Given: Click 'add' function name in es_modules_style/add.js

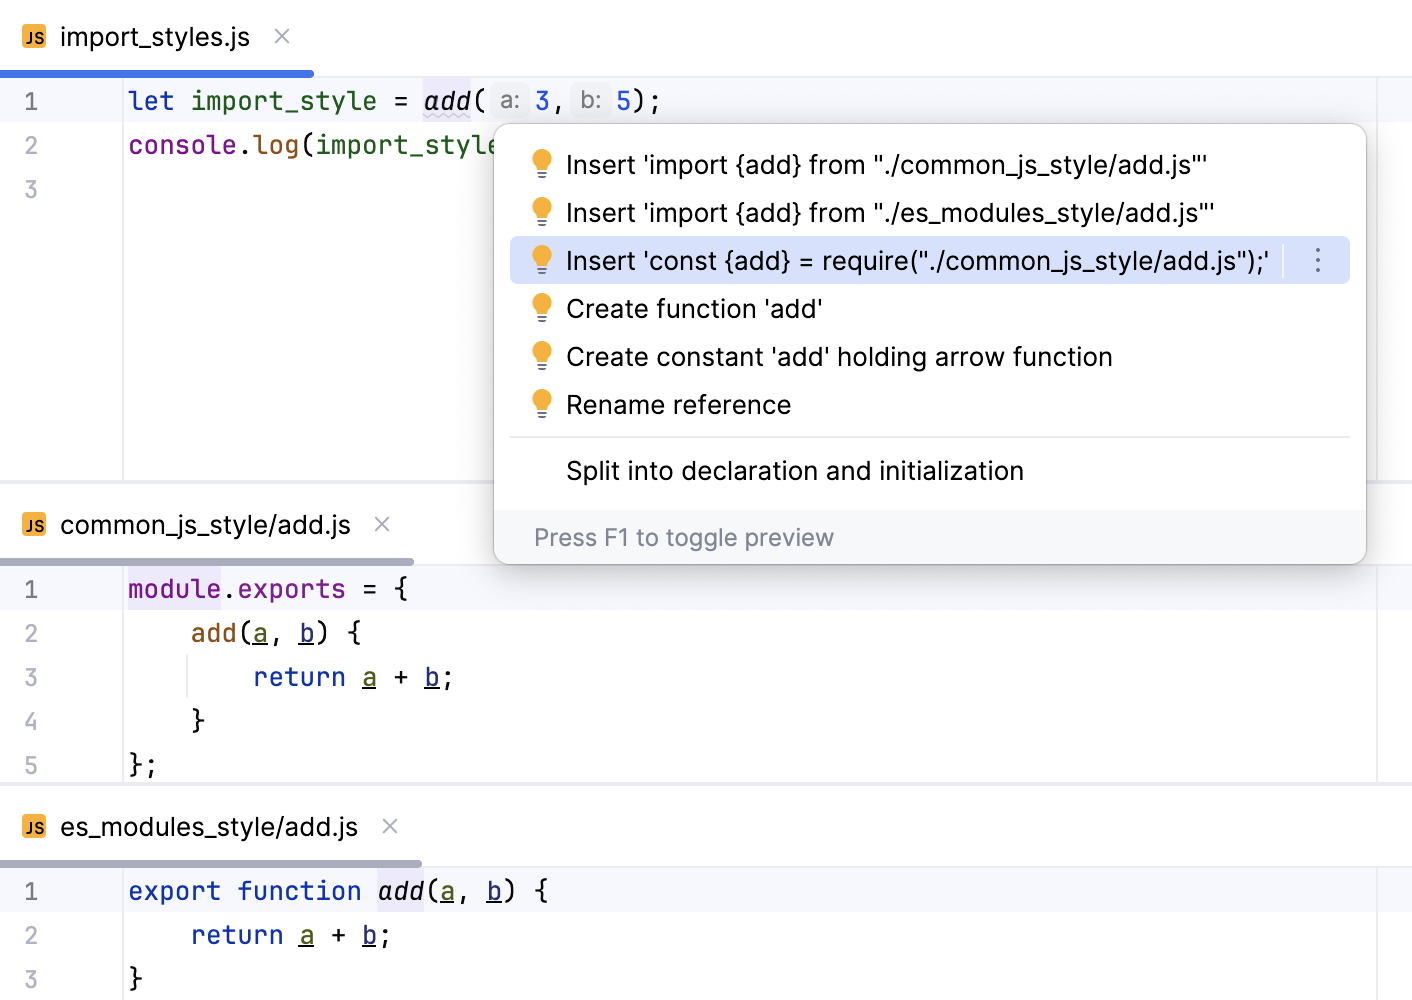Looking at the screenshot, I should coord(401,891).
